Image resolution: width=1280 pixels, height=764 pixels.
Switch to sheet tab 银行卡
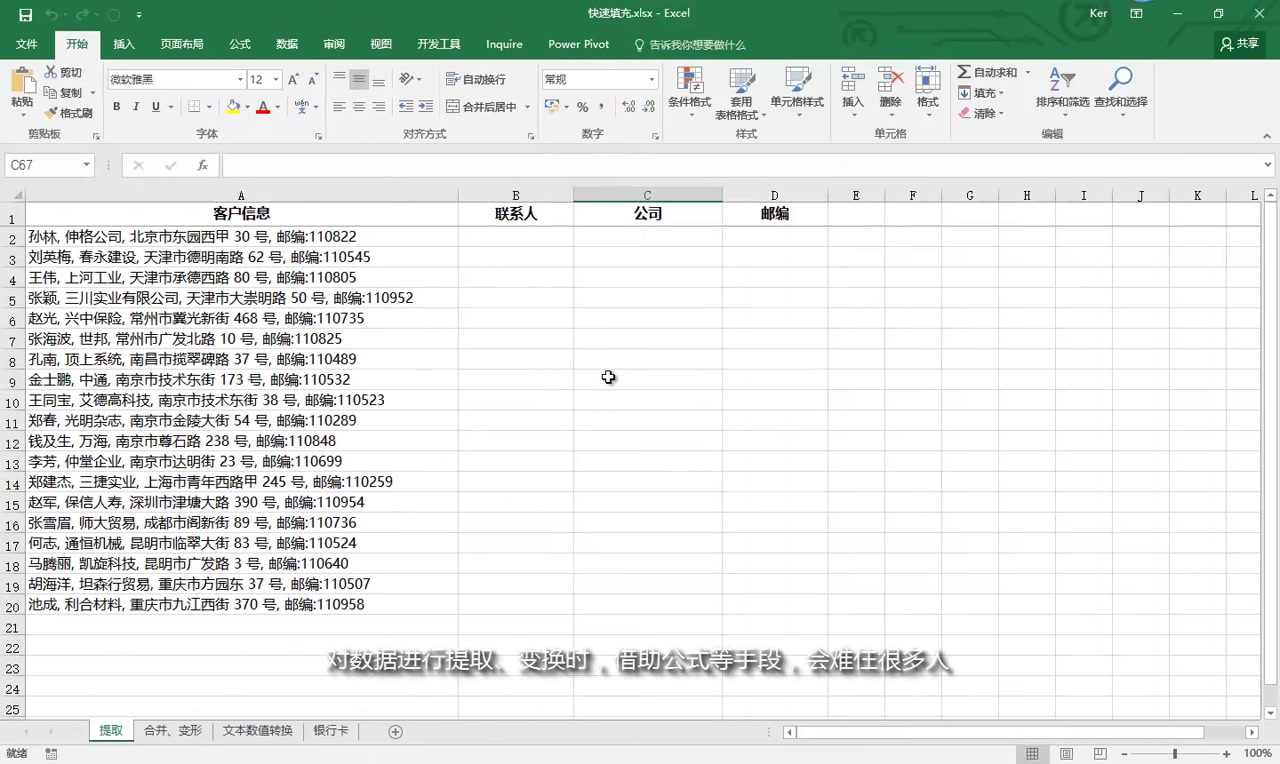pyautogui.click(x=331, y=731)
